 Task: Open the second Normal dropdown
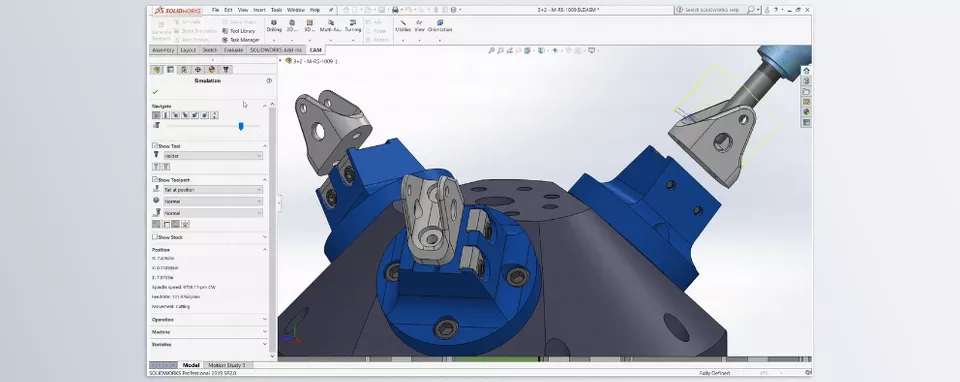pyautogui.click(x=212, y=213)
